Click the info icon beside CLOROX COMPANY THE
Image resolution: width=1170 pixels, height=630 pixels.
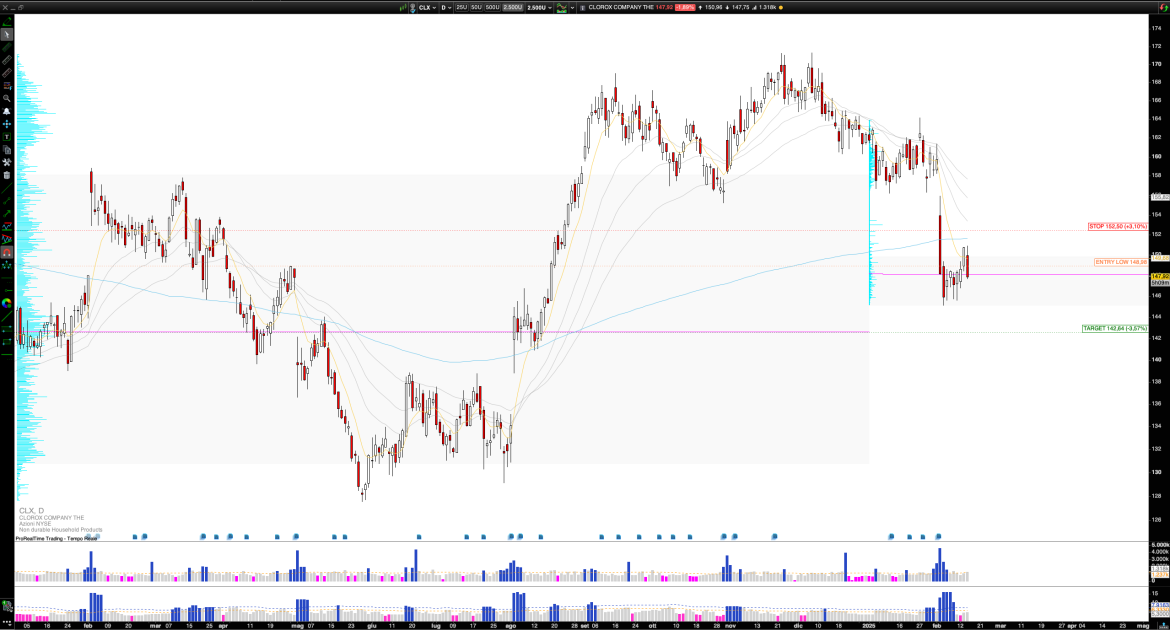pyautogui.click(x=583, y=7)
